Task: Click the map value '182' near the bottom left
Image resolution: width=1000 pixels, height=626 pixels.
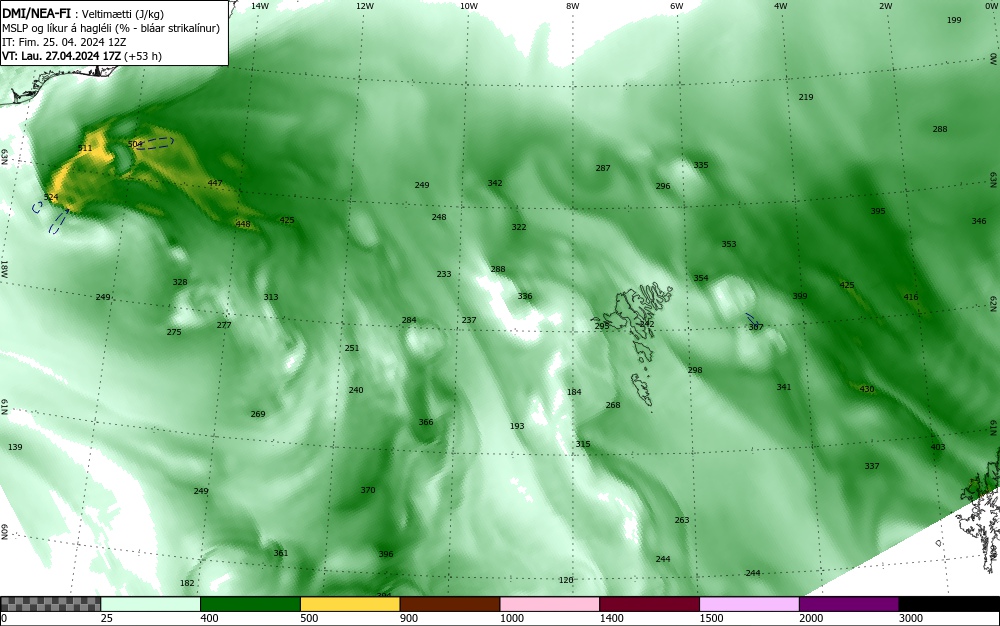Action: pos(188,583)
